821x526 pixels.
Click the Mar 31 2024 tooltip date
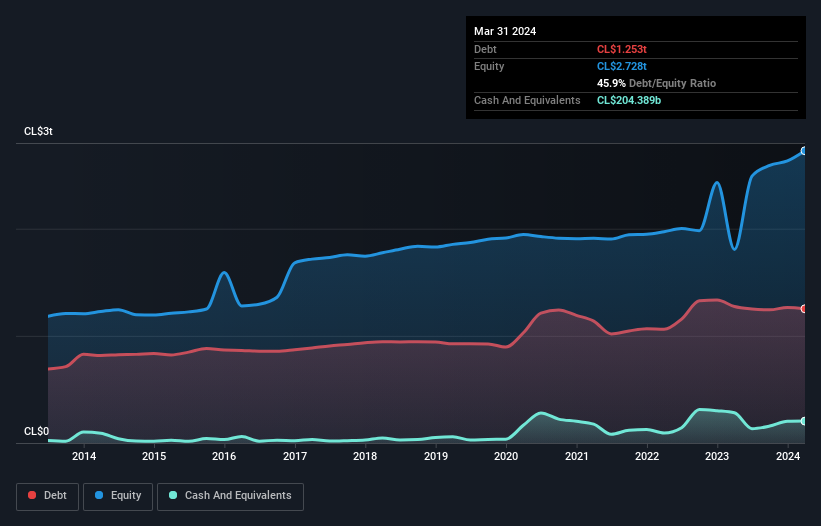505,31
